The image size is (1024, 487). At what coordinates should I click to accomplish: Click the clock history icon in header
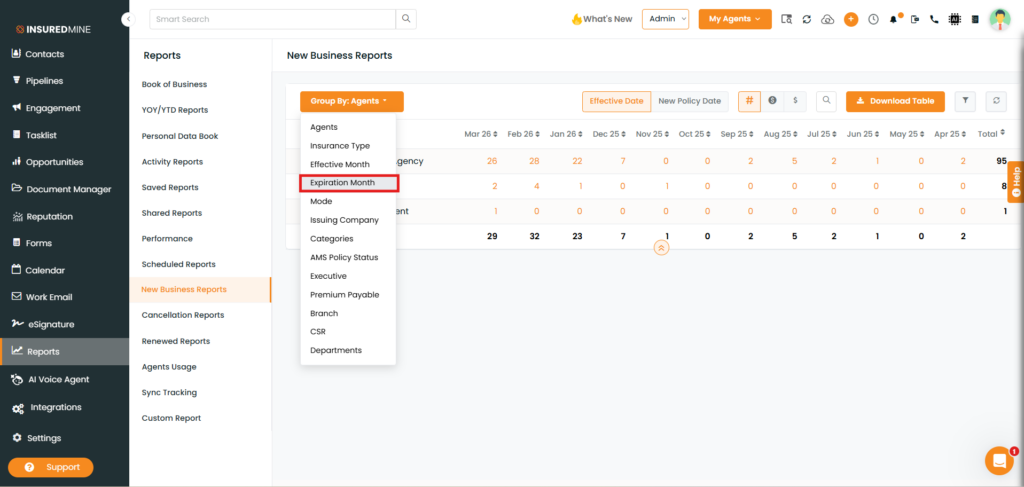873,19
